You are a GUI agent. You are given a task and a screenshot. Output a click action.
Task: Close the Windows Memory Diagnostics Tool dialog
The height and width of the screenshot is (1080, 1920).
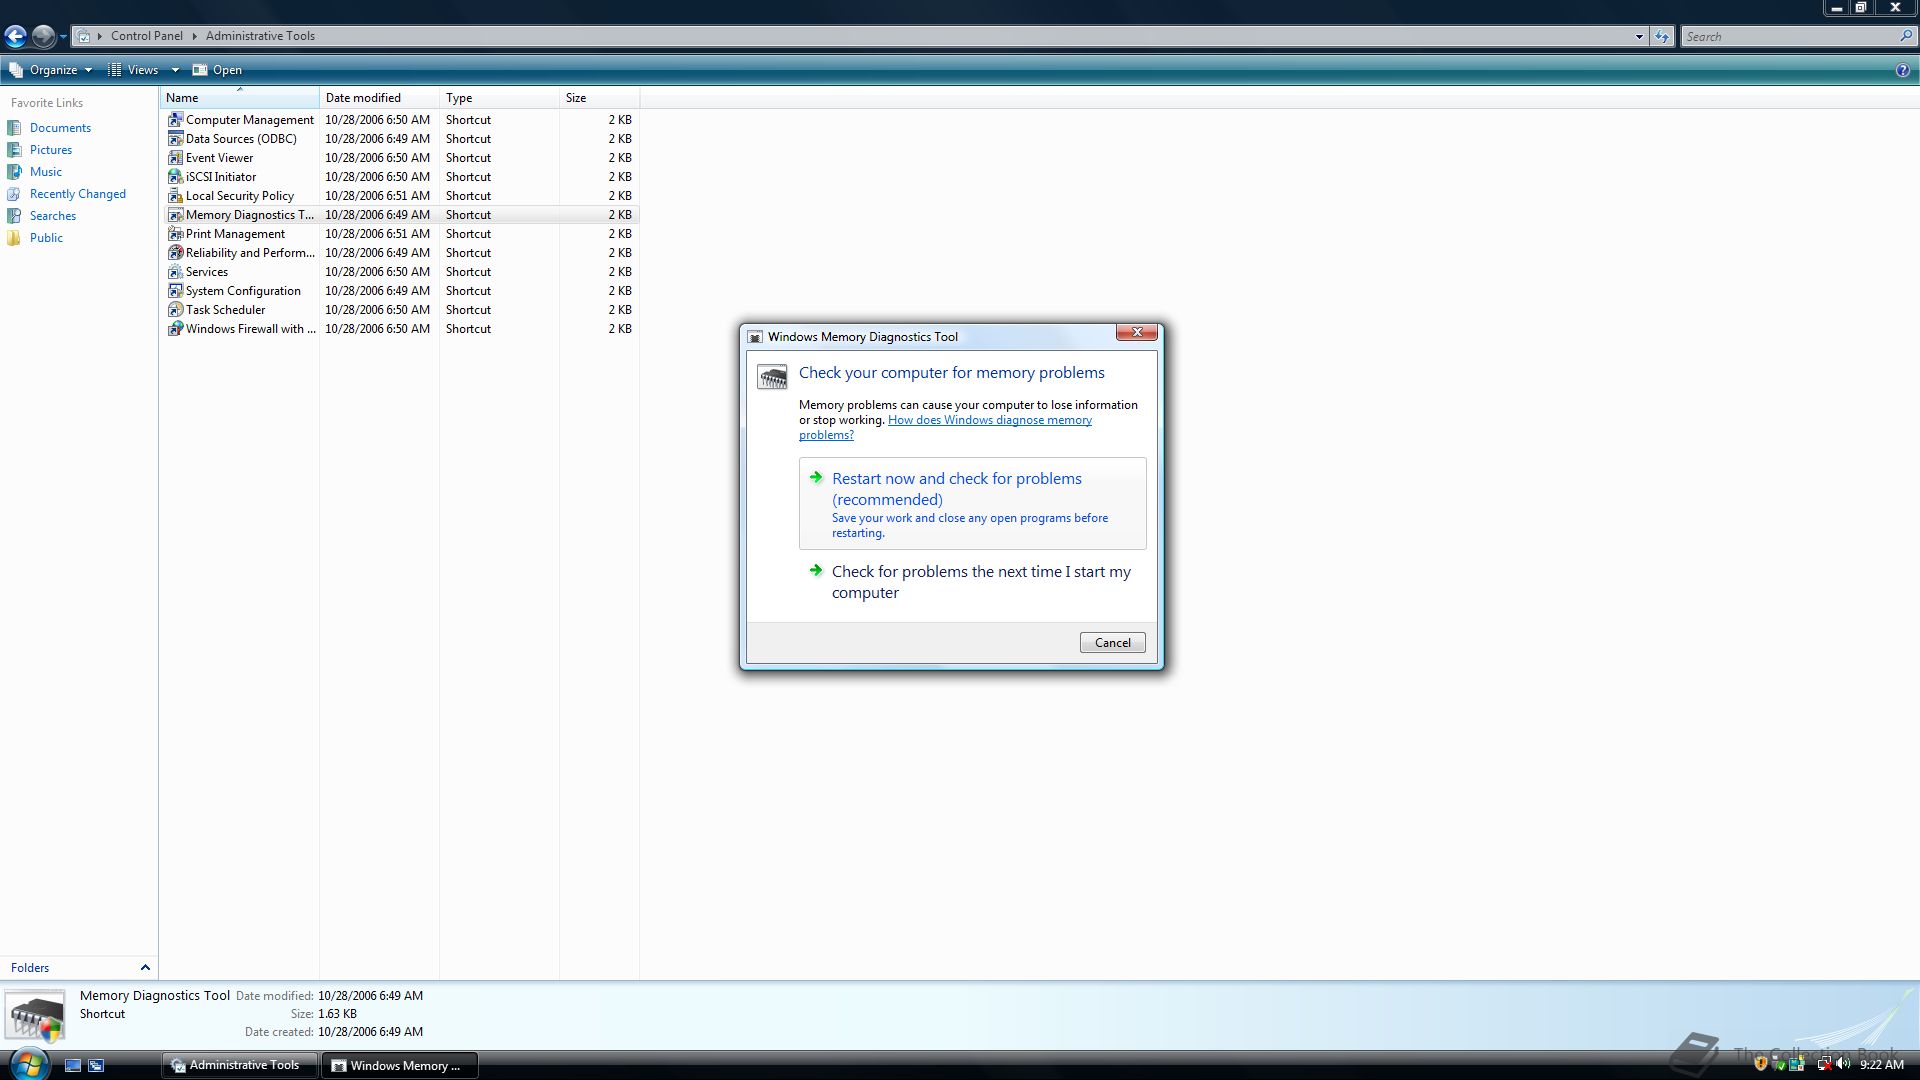point(1137,332)
